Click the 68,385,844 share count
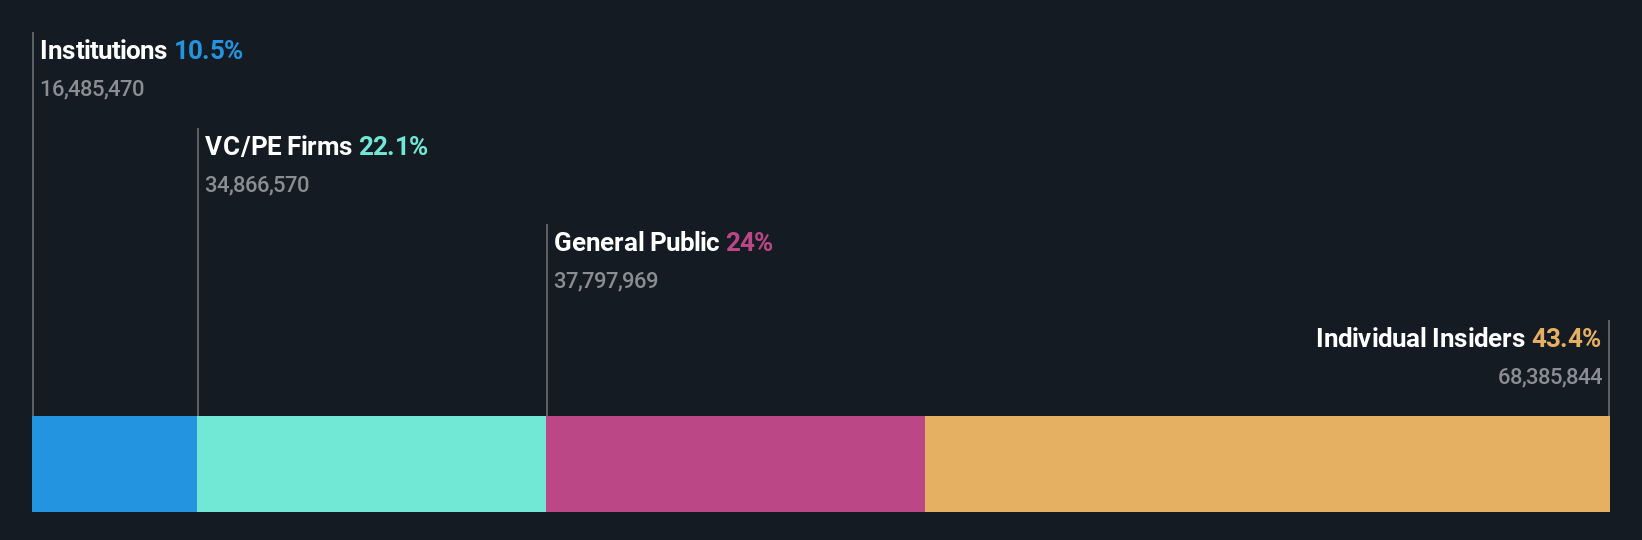Viewport: 1642px width, 540px height. pos(1550,376)
